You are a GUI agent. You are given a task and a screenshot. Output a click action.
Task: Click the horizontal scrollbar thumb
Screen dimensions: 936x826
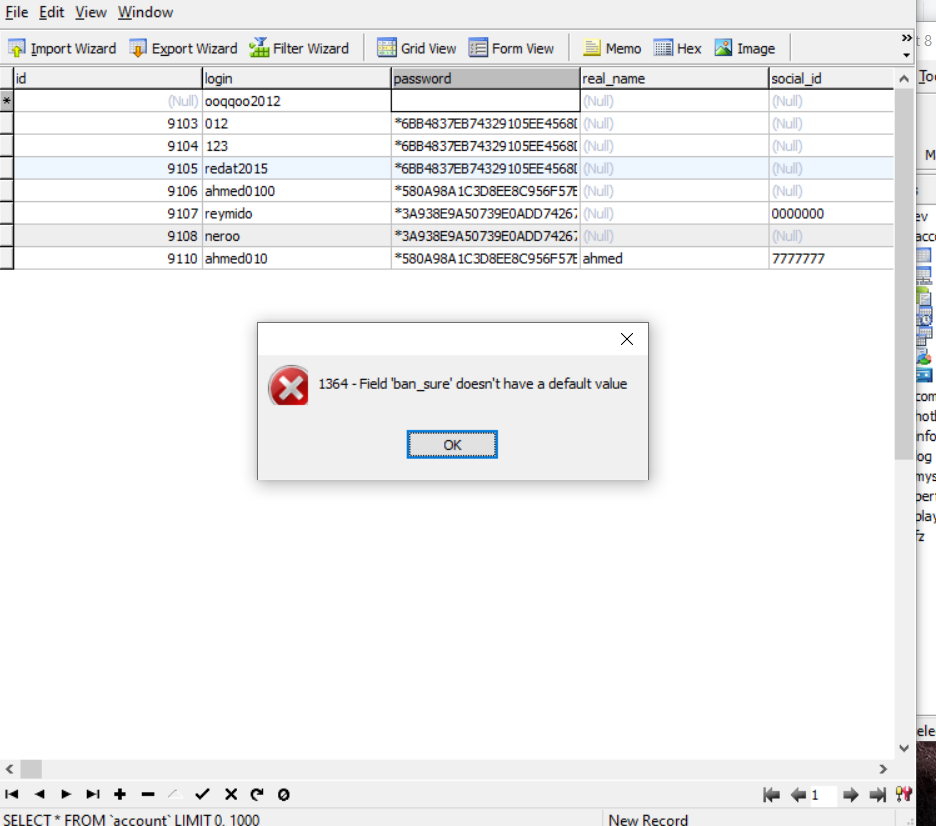point(31,769)
